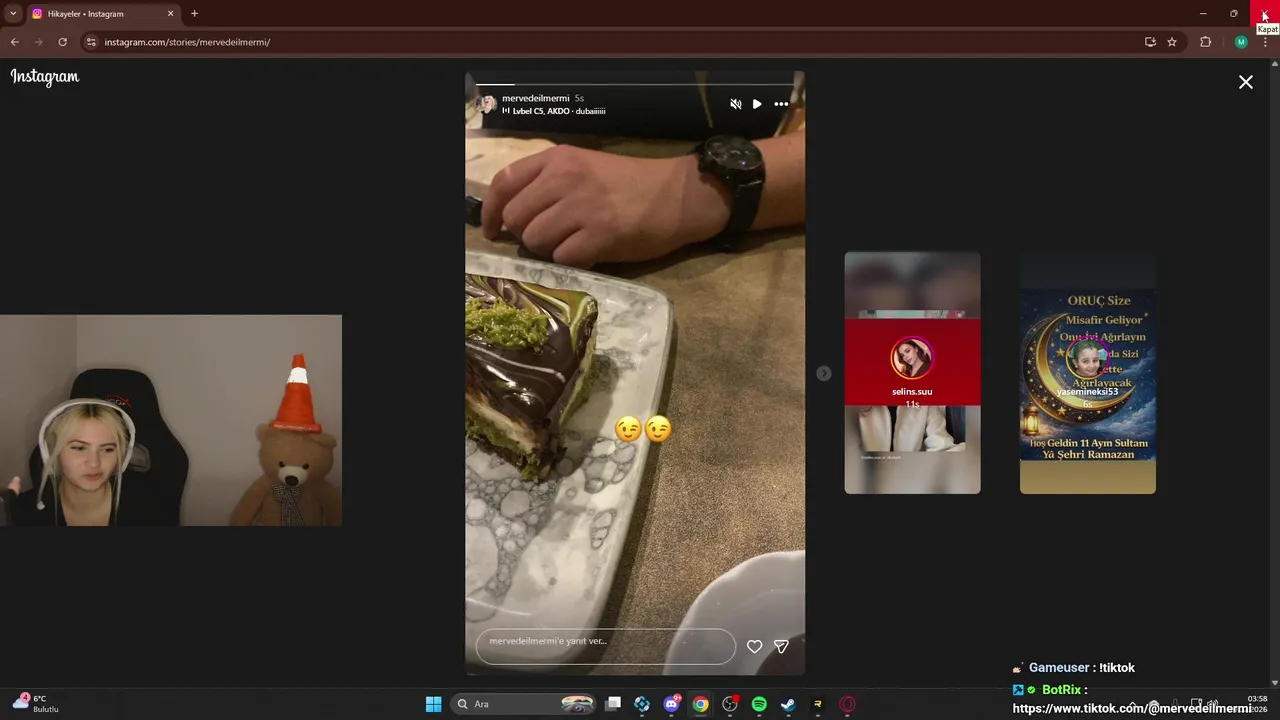Screen dimensions: 1280x720
Task: Open Steam from the taskbar
Action: coord(788,704)
